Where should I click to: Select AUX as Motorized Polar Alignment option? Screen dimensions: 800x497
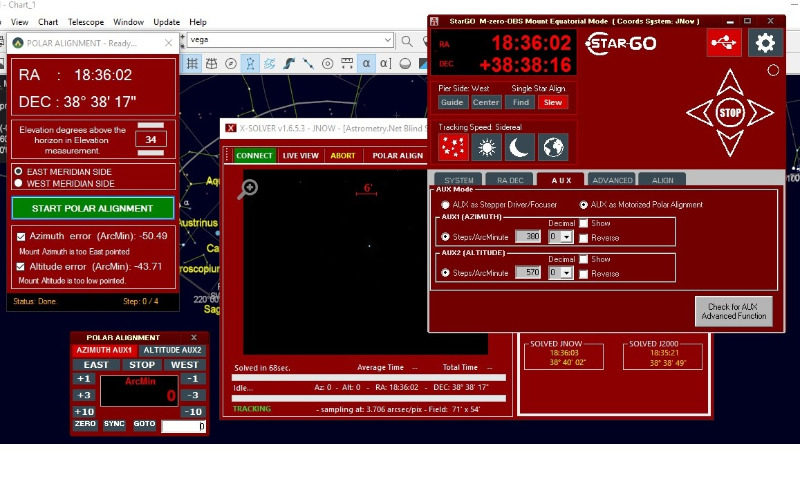point(584,205)
